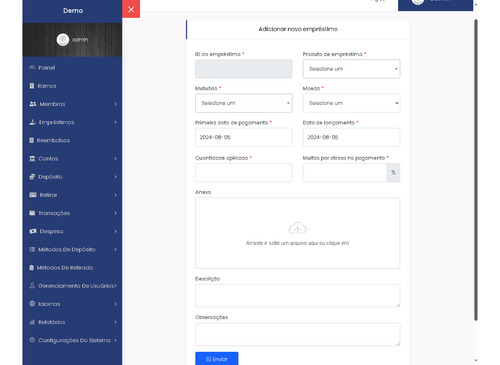Open the Reembolsos menu item
The width and height of the screenshot is (500, 365).
pos(72,140)
